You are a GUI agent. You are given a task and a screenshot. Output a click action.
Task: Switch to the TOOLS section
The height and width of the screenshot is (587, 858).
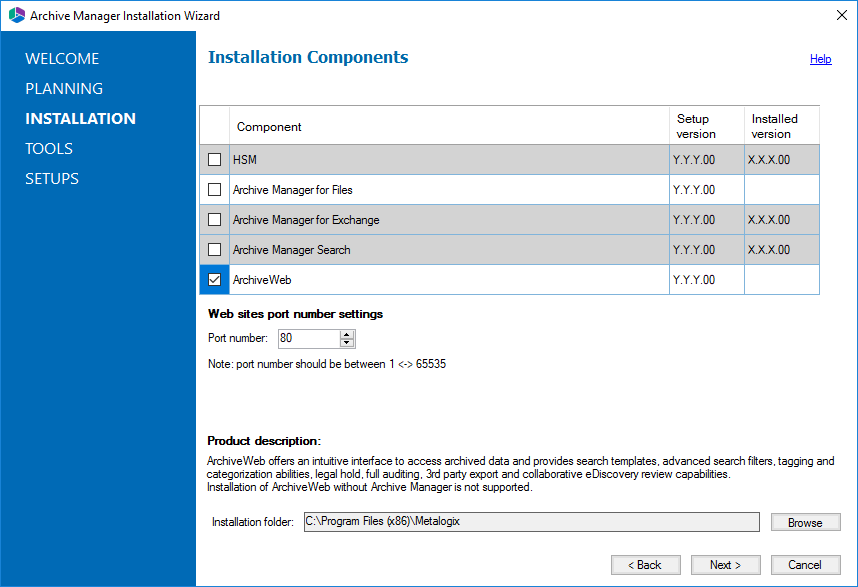[49, 149]
